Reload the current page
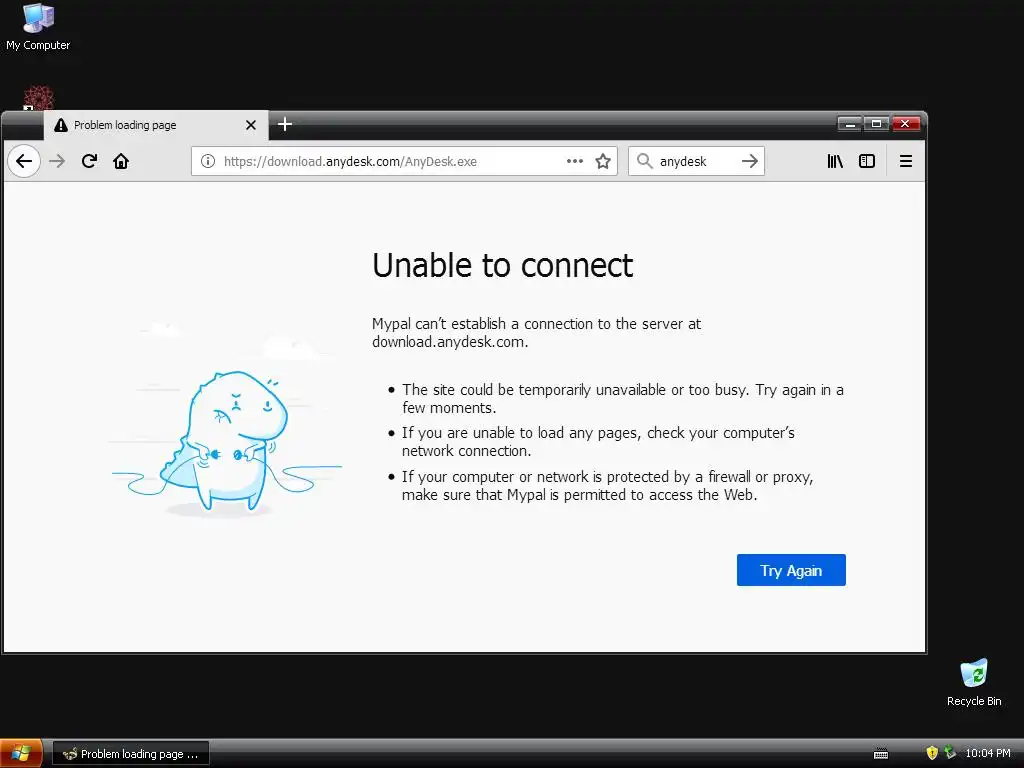 (89, 161)
